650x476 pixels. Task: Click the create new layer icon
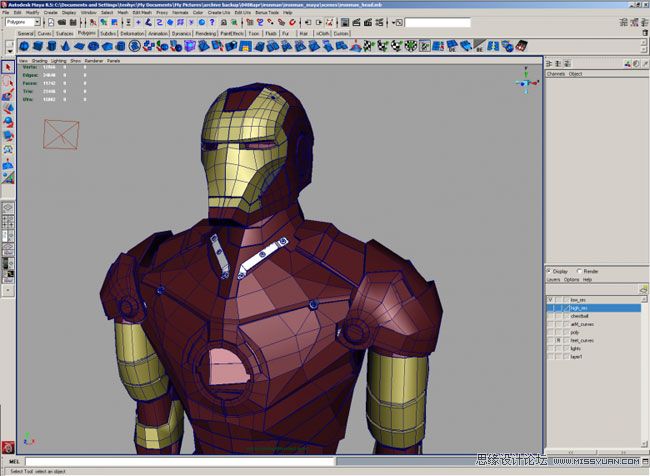pyautogui.click(x=643, y=289)
